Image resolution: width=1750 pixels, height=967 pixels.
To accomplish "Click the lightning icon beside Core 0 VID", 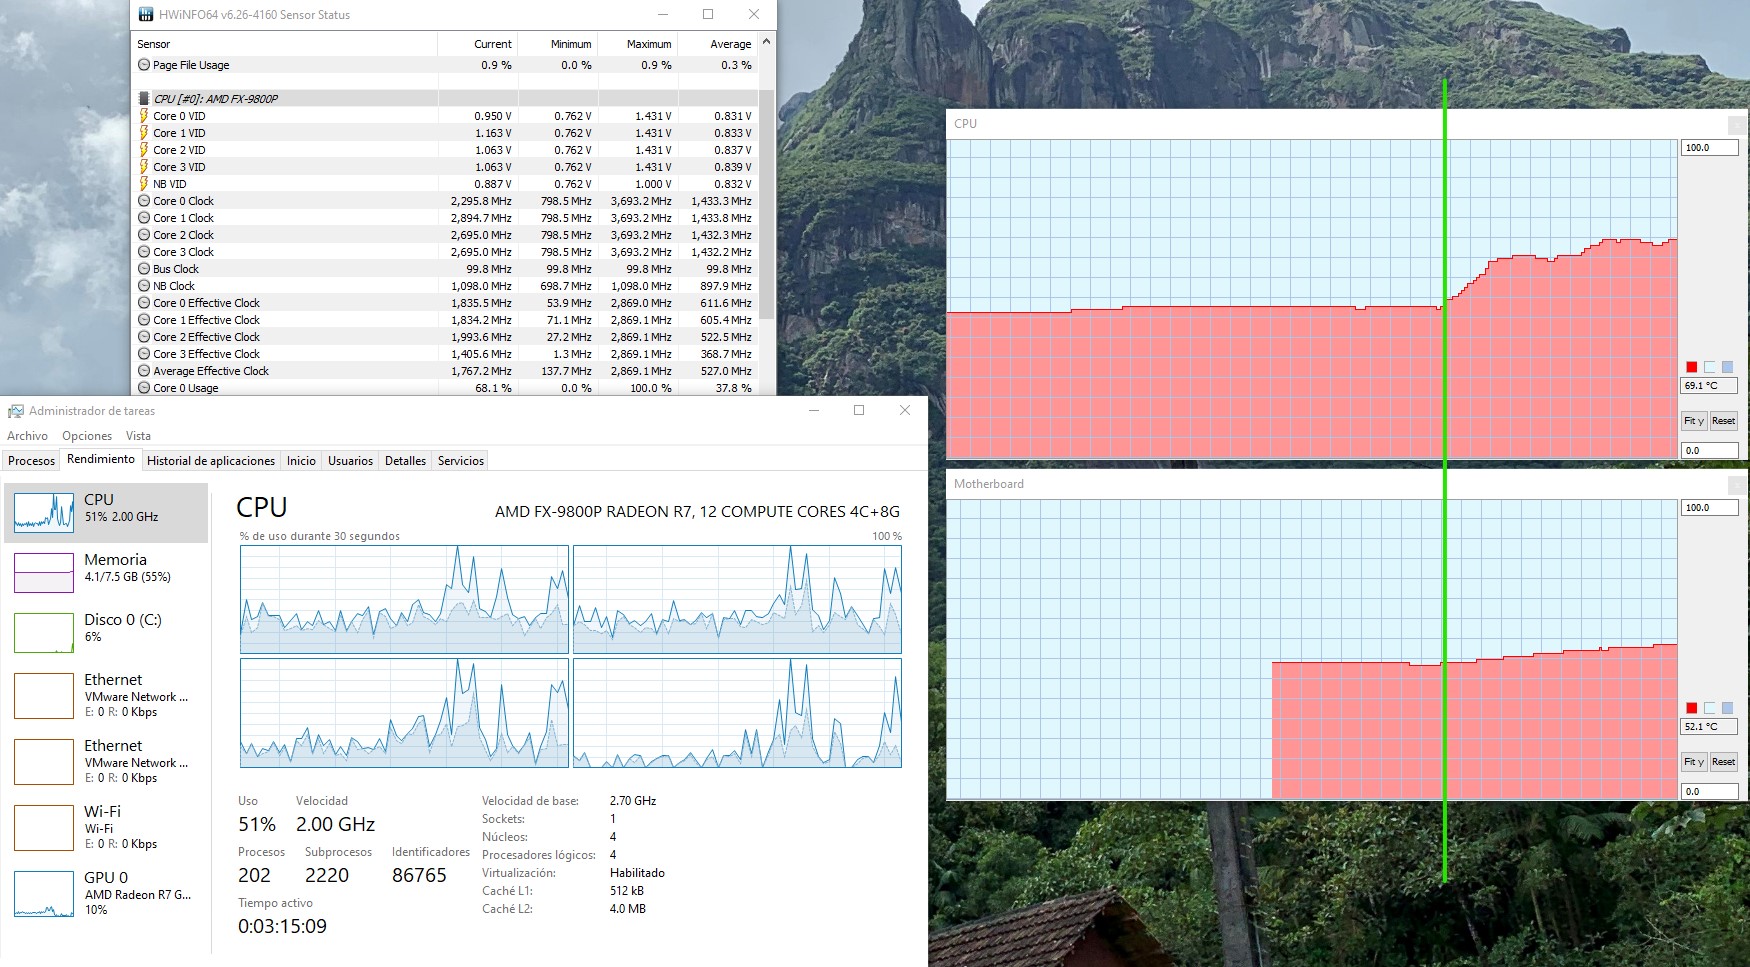I will 144,116.
